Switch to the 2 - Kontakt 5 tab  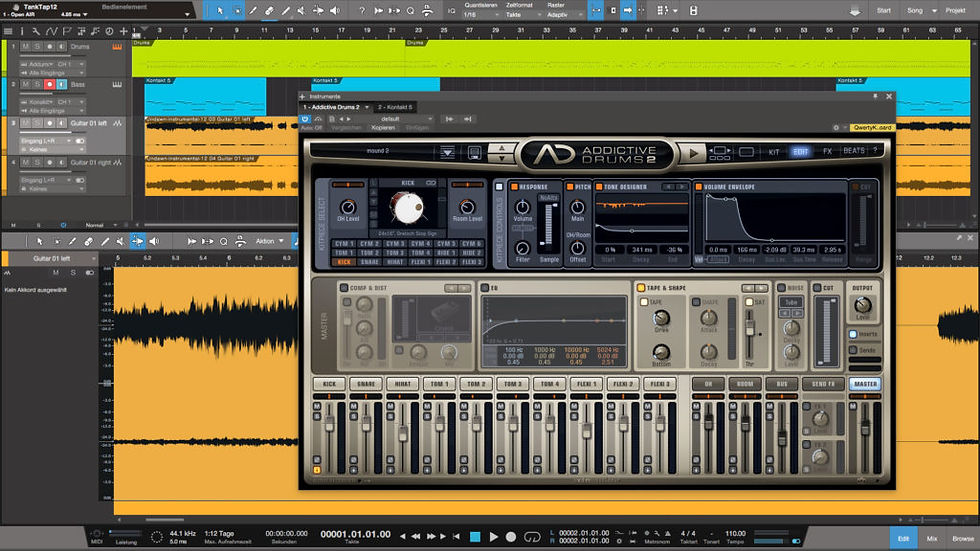click(x=395, y=107)
